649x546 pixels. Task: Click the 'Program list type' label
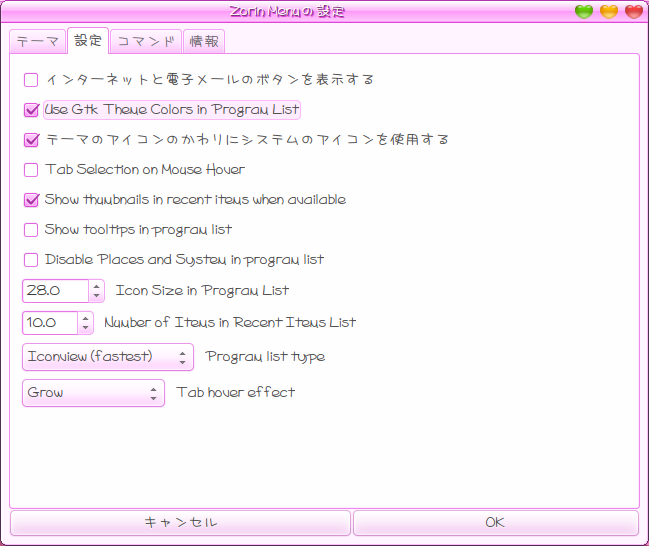265,357
